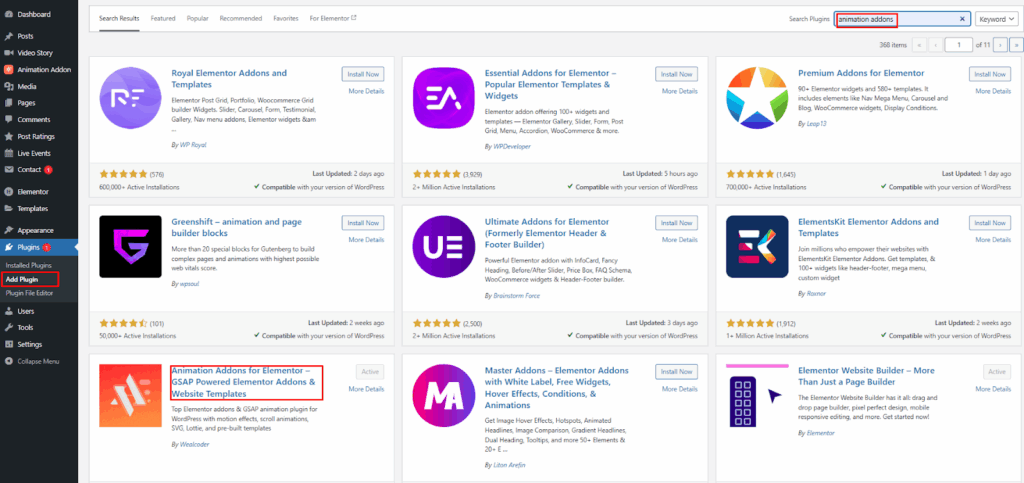Viewport: 1024px width, 483px height.
Task: Install Now the Royal Elementor Addons plugin
Action: pos(362,74)
